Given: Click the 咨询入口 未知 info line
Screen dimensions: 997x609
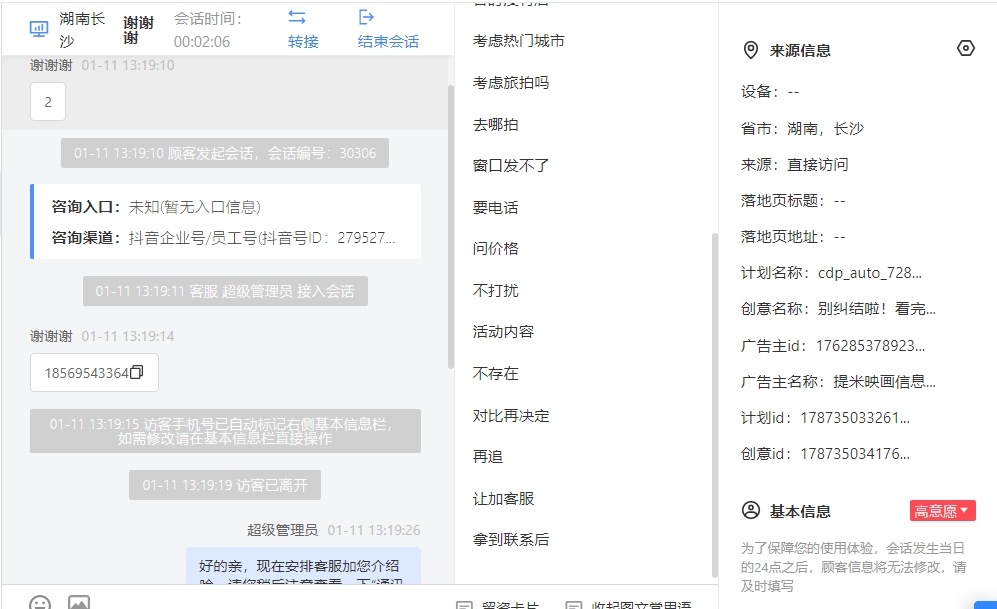Looking at the screenshot, I should [x=156, y=207].
